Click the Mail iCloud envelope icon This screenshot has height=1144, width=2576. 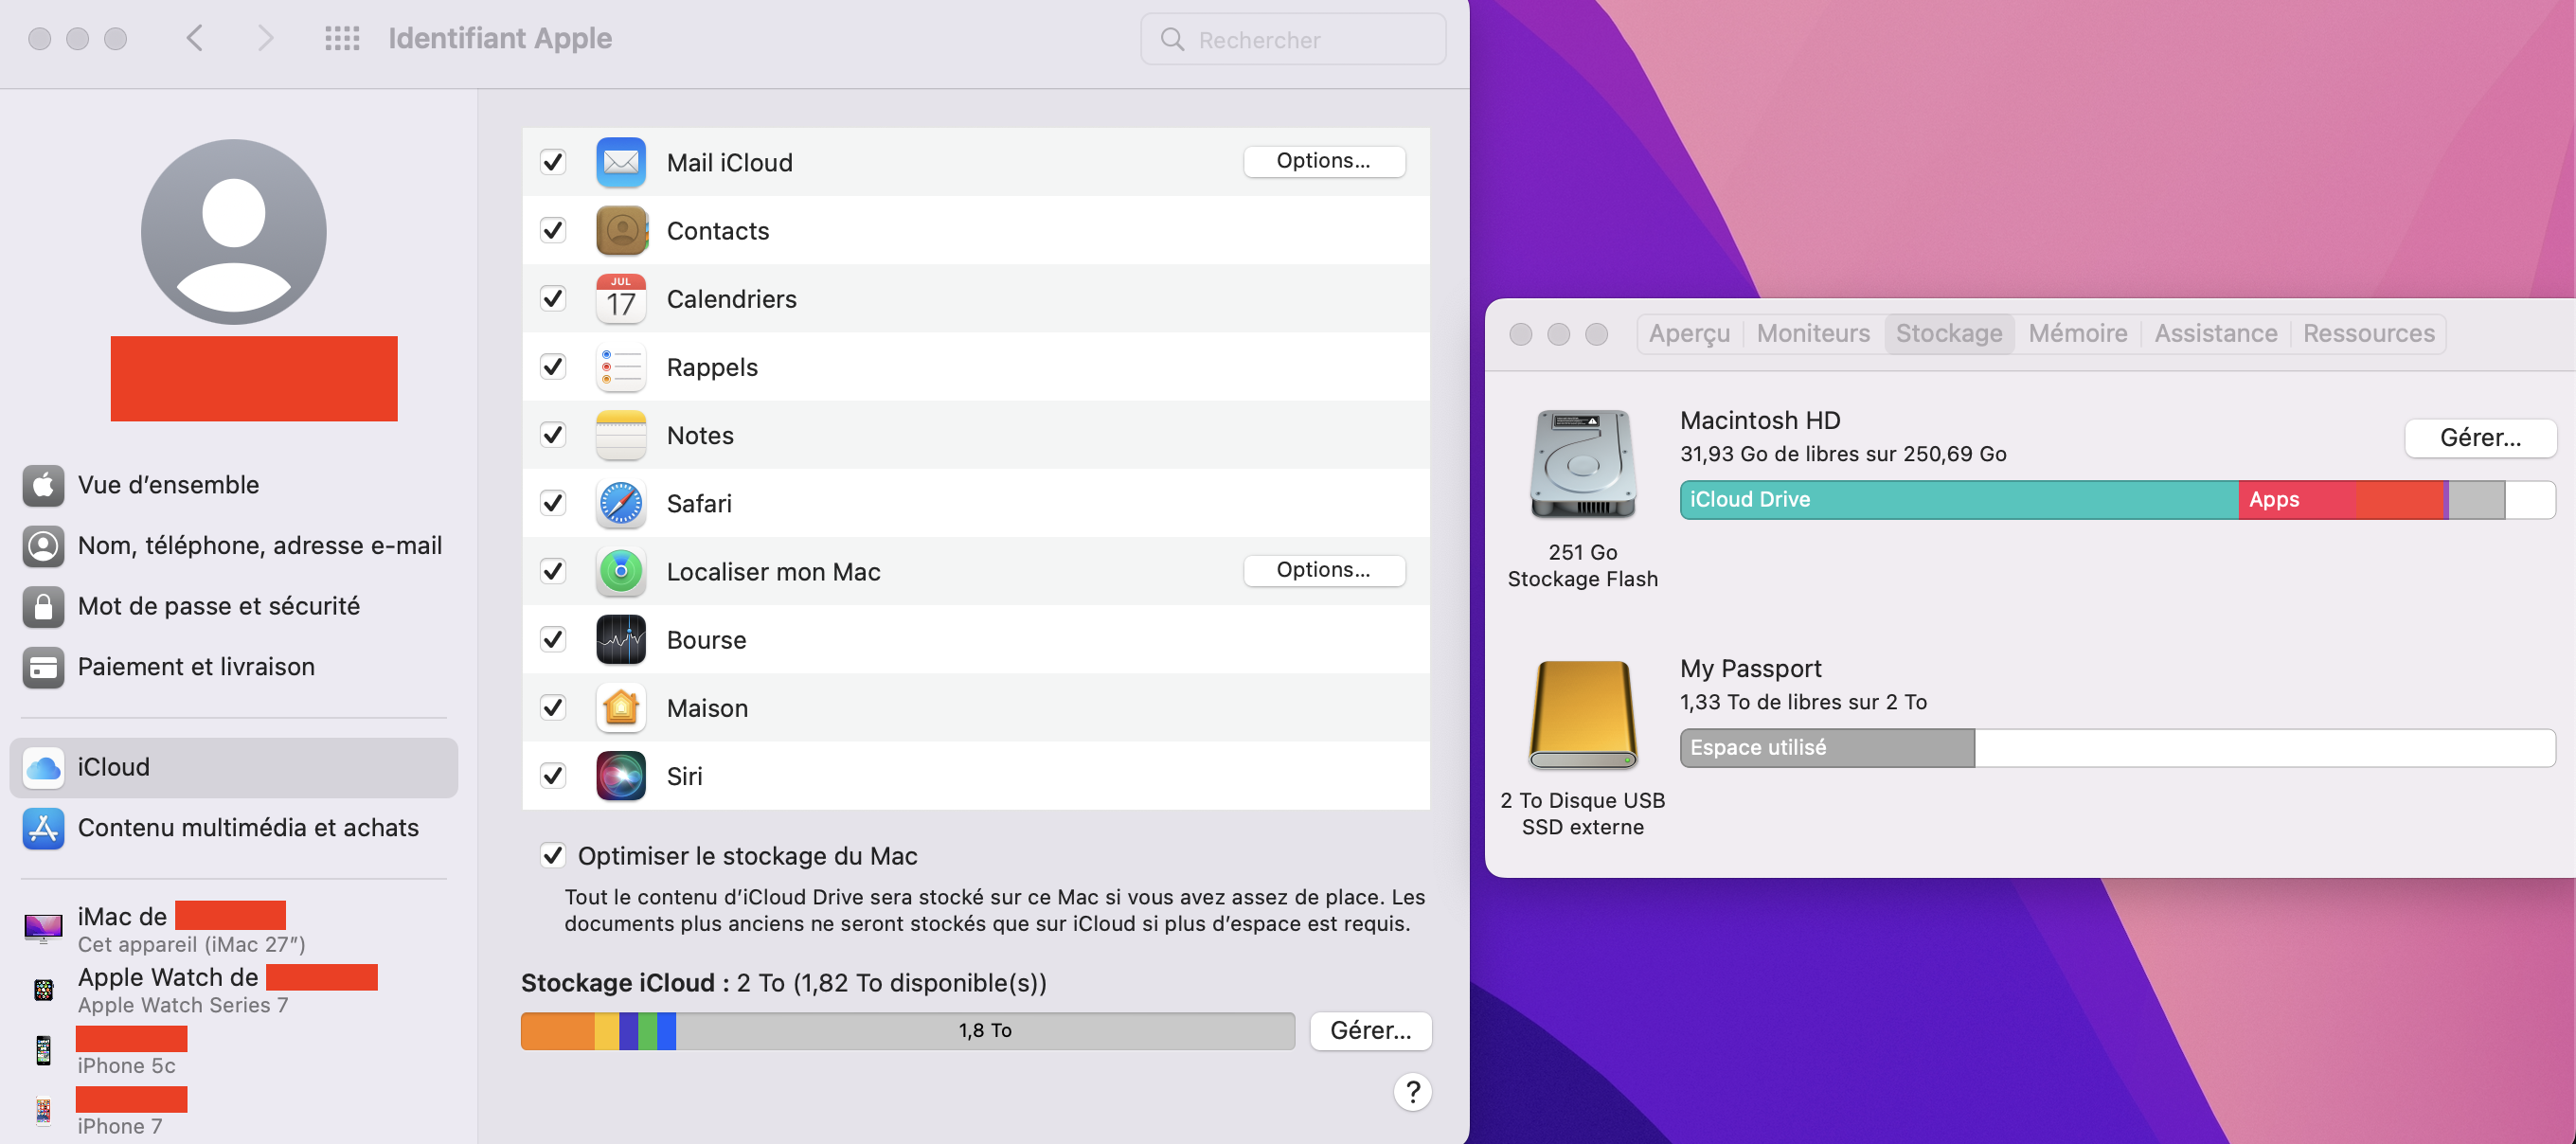620,162
